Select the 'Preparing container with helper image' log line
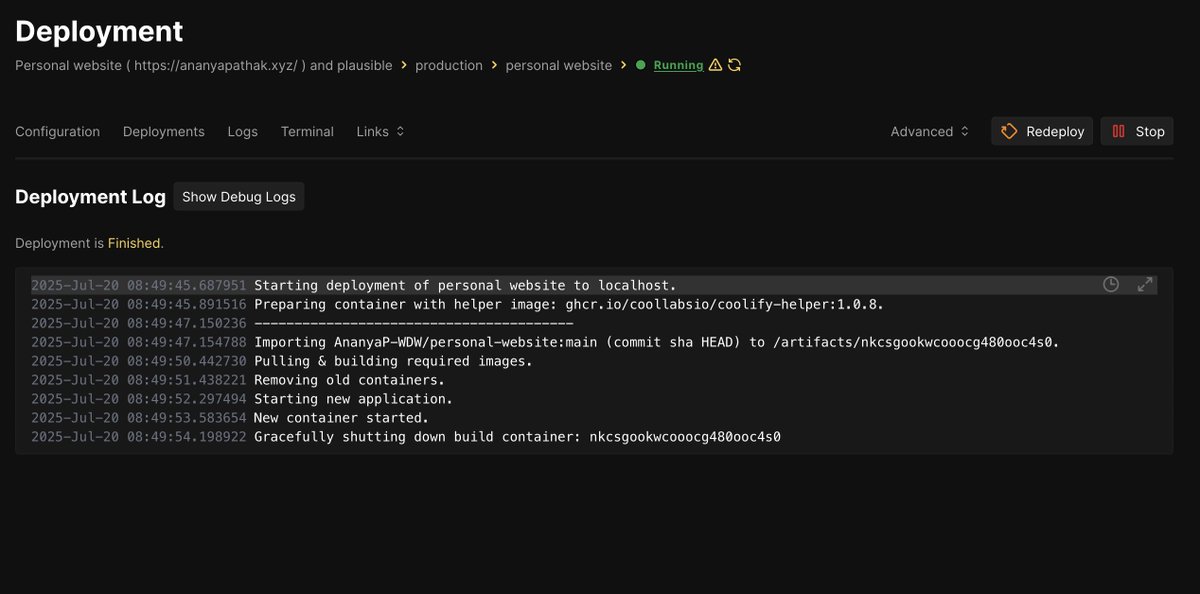 (x=594, y=304)
